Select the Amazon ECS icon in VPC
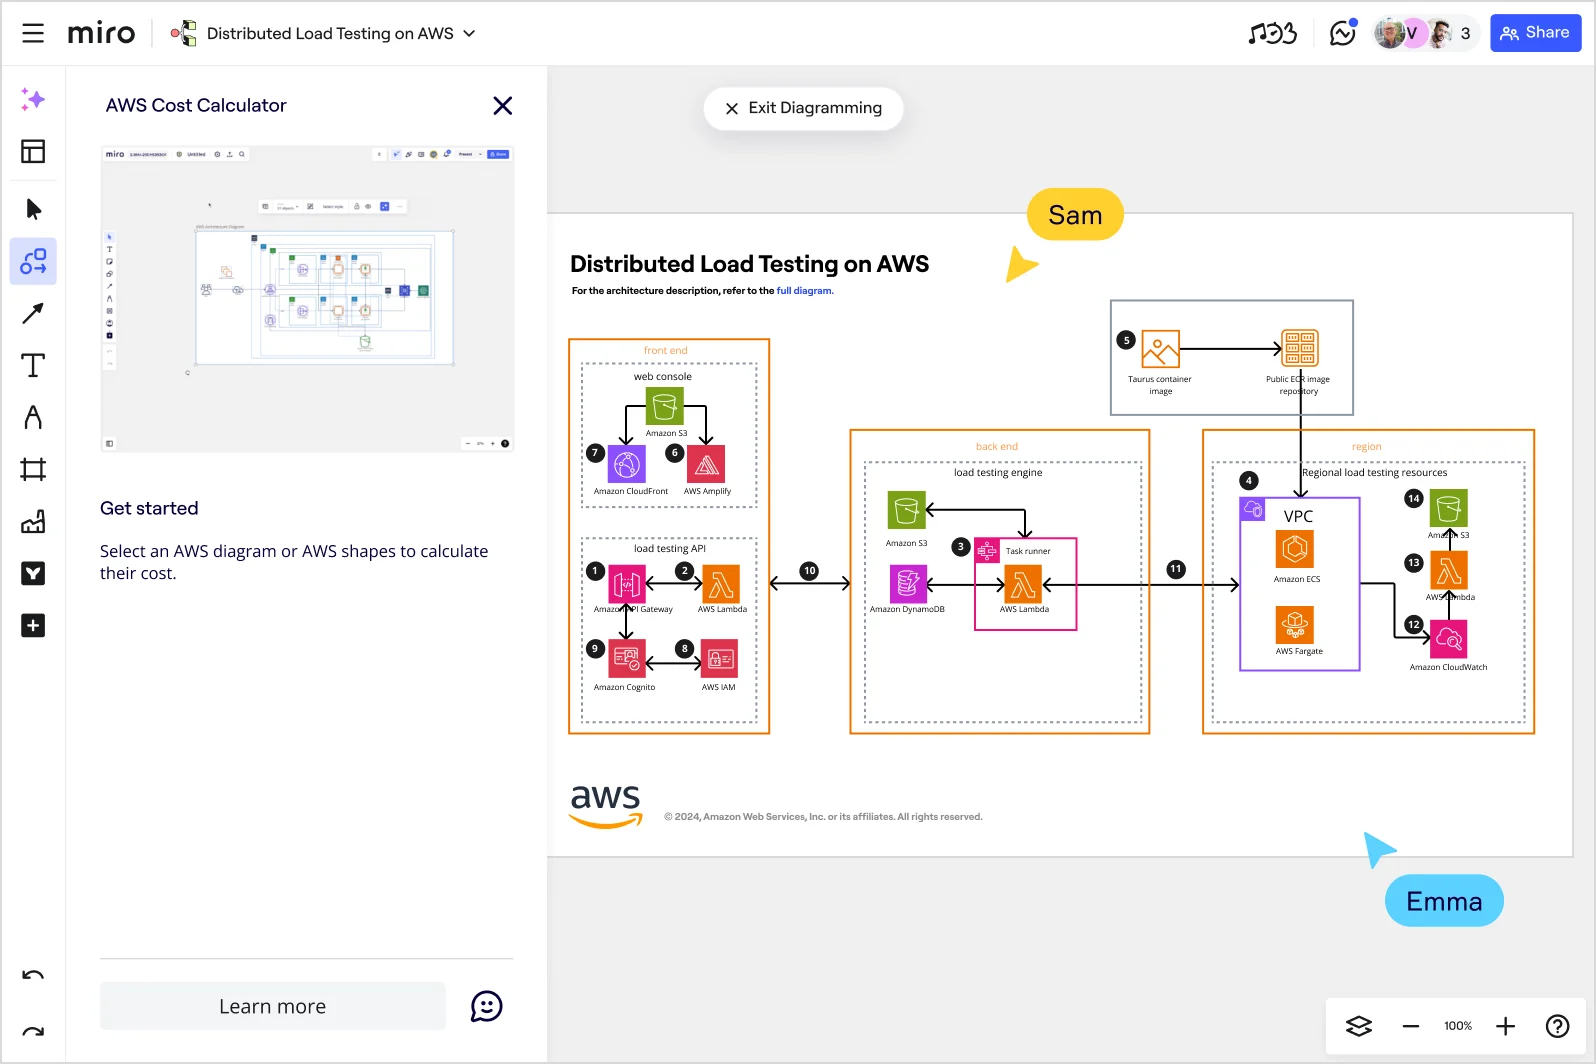Image resolution: width=1596 pixels, height=1064 pixels. (1295, 549)
